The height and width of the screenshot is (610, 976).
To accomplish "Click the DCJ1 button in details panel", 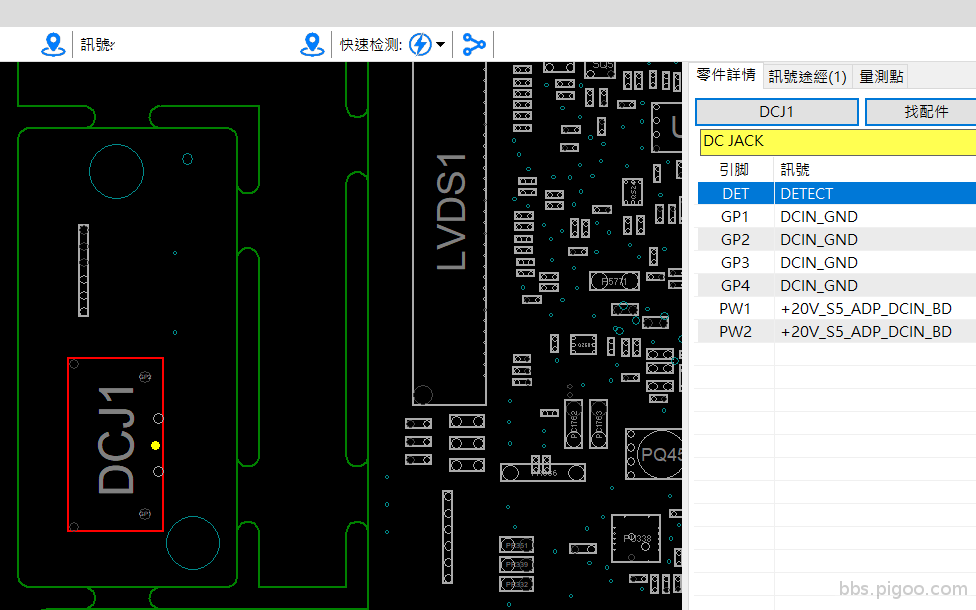I will tap(777, 111).
